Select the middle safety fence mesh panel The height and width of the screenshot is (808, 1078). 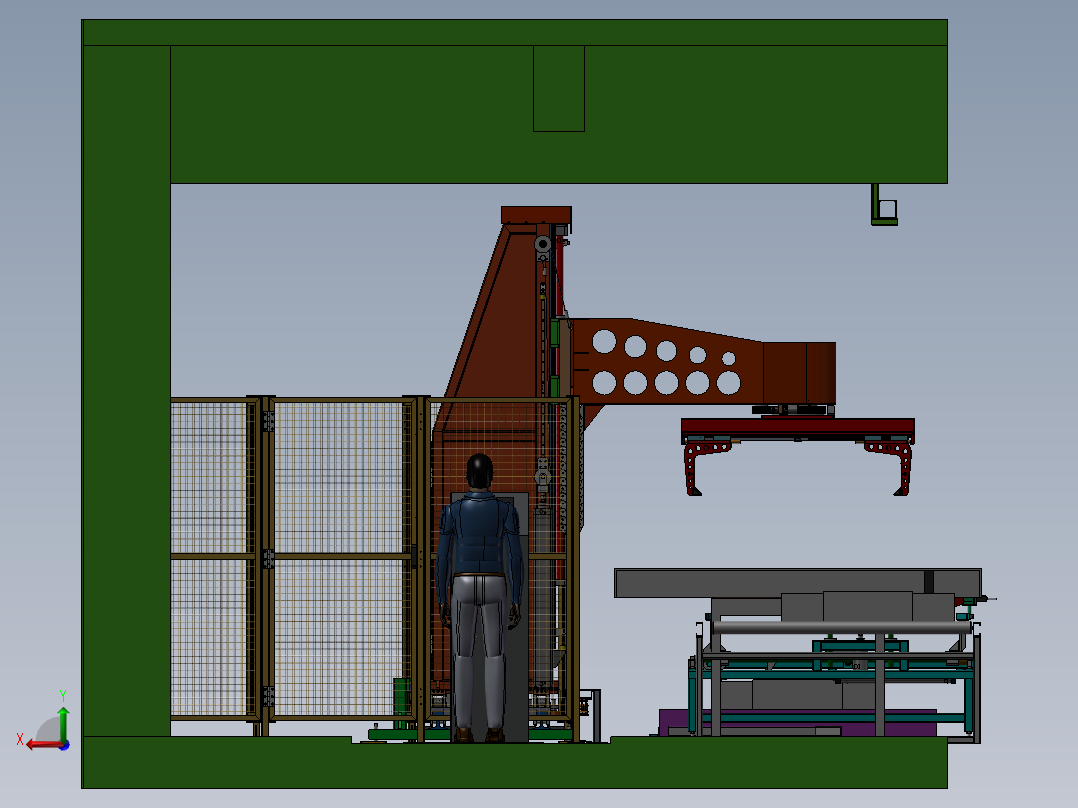[x=338, y=558]
